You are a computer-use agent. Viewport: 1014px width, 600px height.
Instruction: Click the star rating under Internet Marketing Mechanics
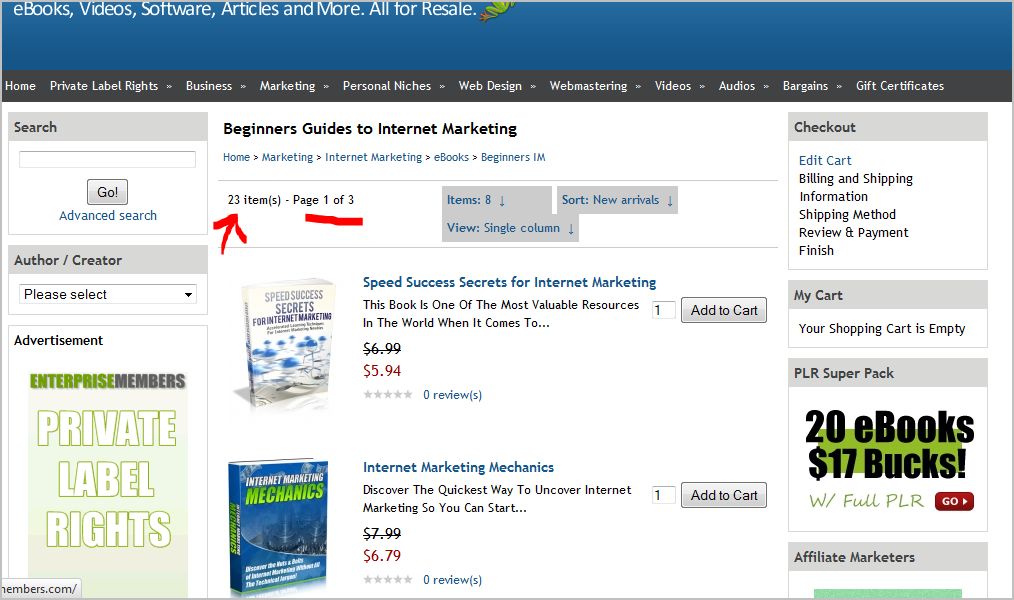[387, 579]
